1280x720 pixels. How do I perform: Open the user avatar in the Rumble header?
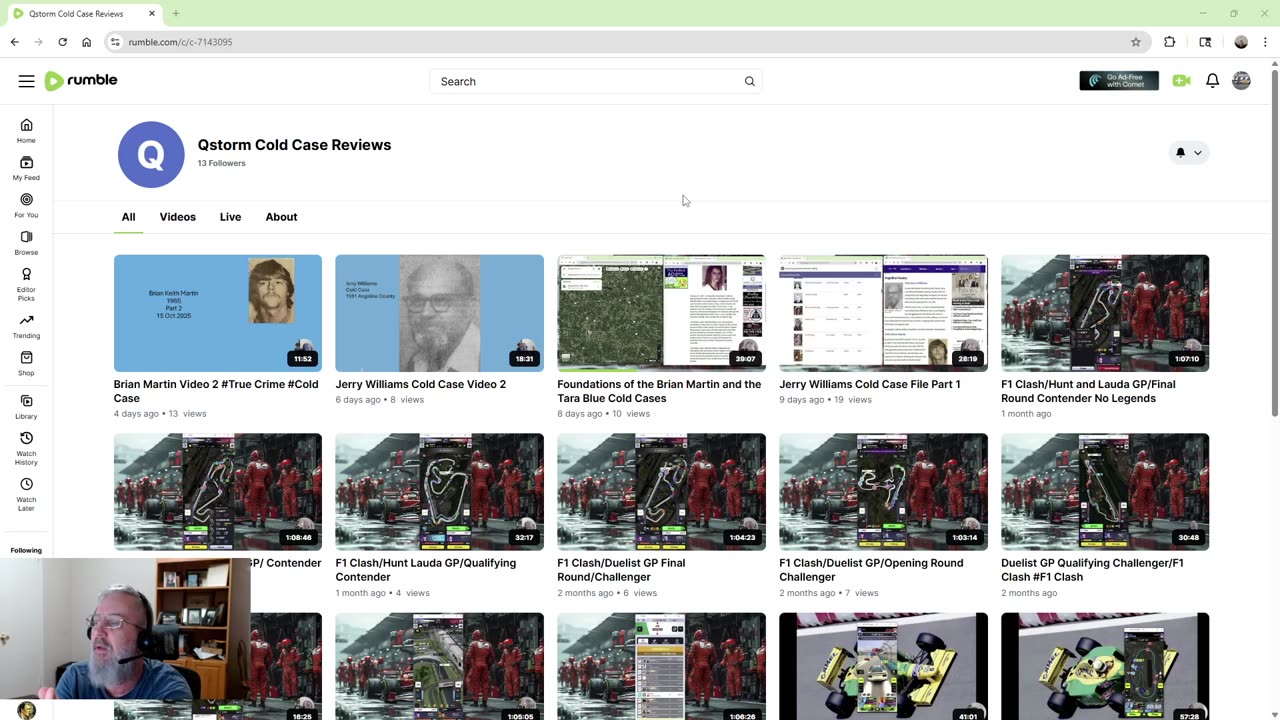(x=1241, y=81)
